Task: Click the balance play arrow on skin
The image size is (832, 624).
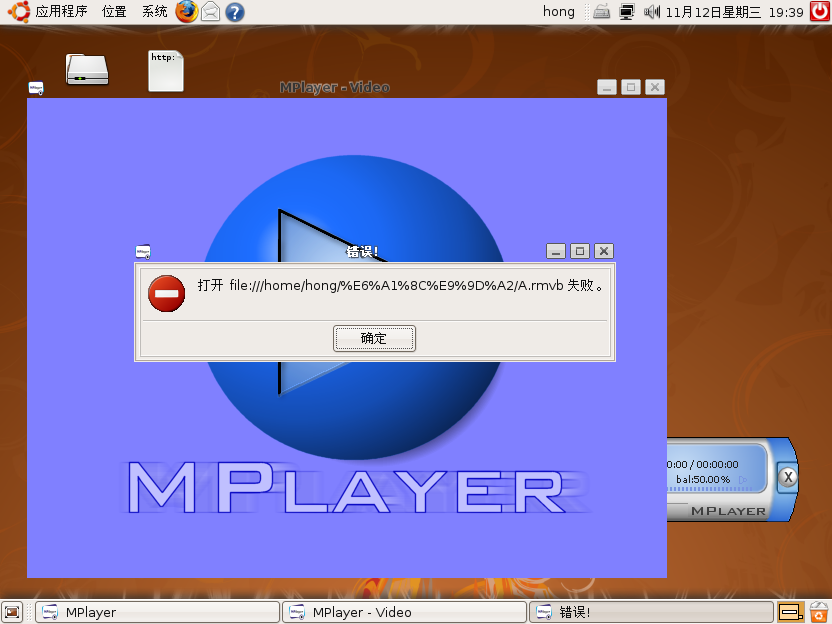Action: 743,480
